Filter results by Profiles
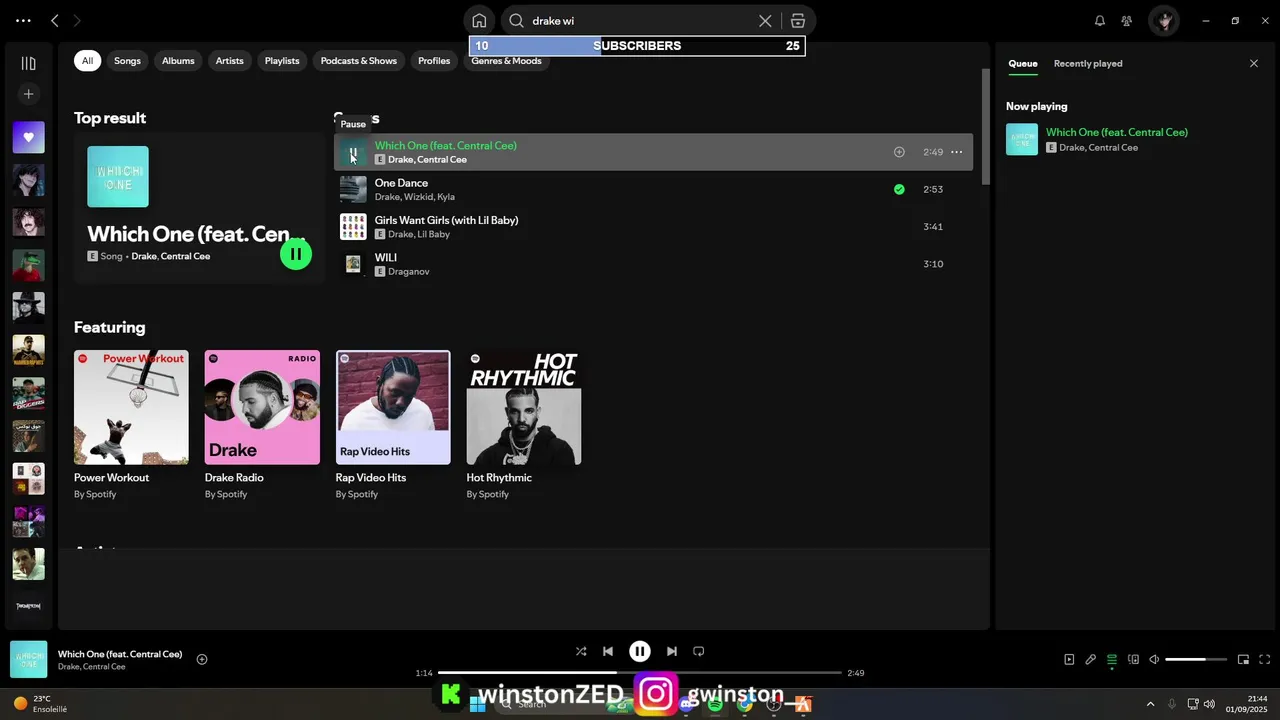 click(x=434, y=61)
